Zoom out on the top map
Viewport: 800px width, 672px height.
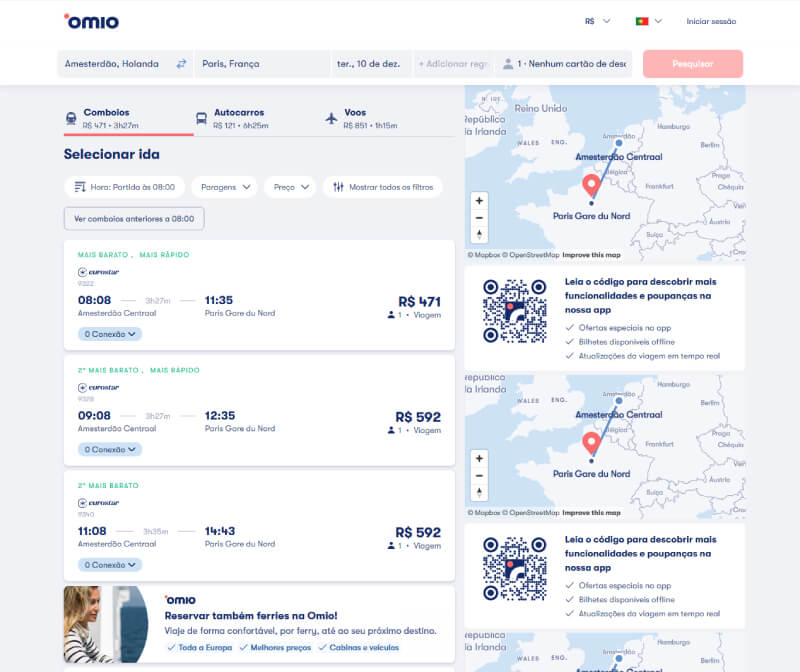(x=479, y=218)
